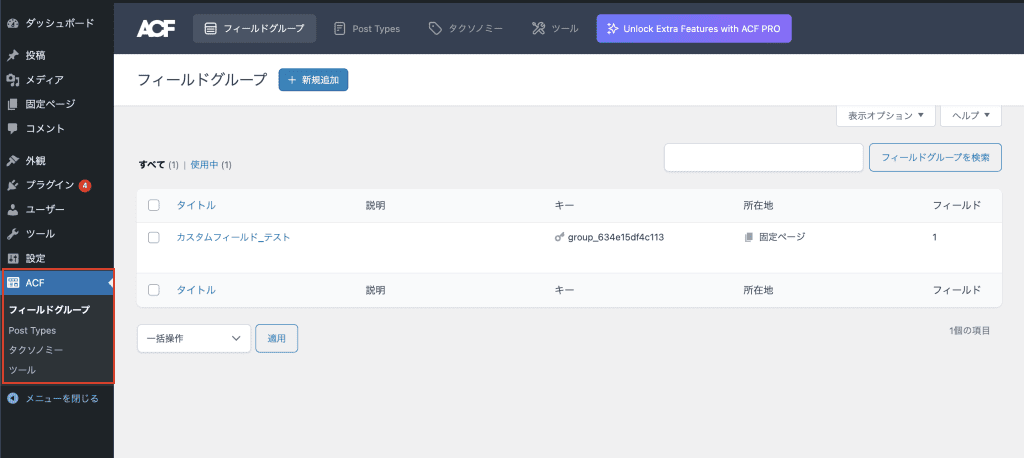Open the 一括操作 bulk actions dropdown

194,338
